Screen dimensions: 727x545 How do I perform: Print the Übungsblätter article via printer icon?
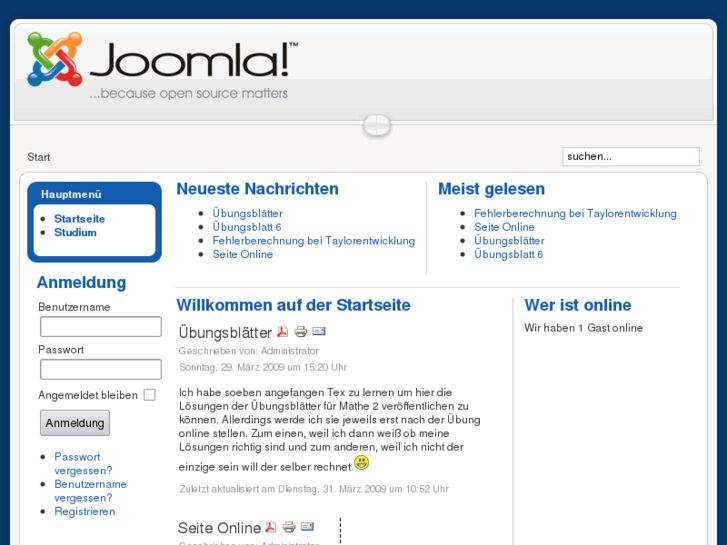pyautogui.click(x=300, y=332)
